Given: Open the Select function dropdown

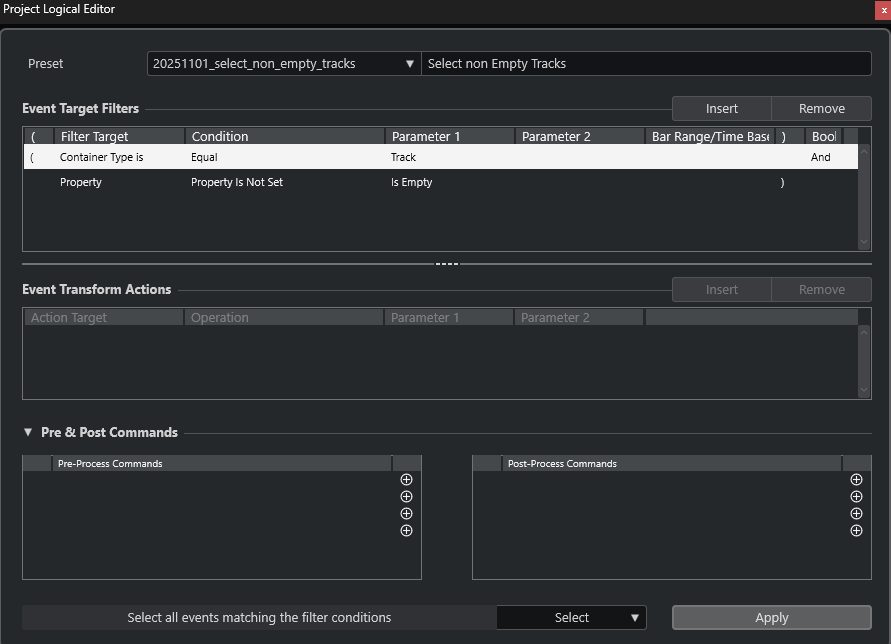Looking at the screenshot, I should click(x=572, y=618).
